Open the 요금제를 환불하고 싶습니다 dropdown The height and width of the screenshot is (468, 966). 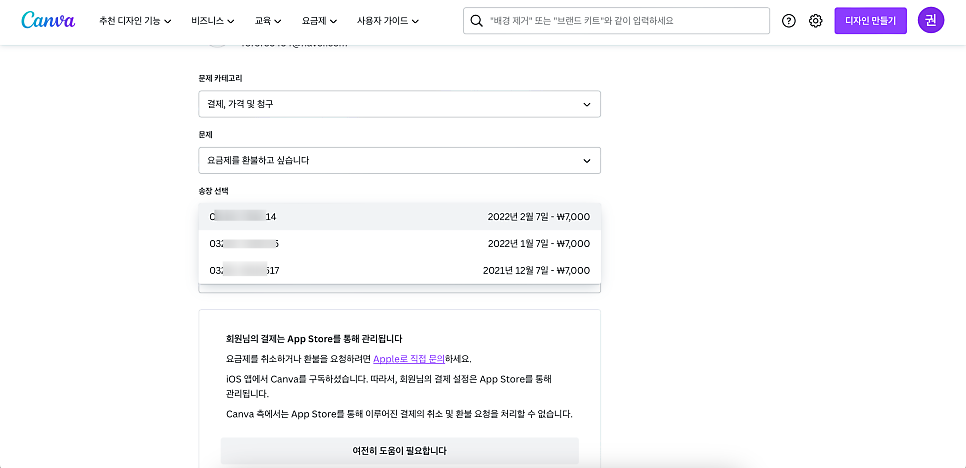(x=399, y=160)
